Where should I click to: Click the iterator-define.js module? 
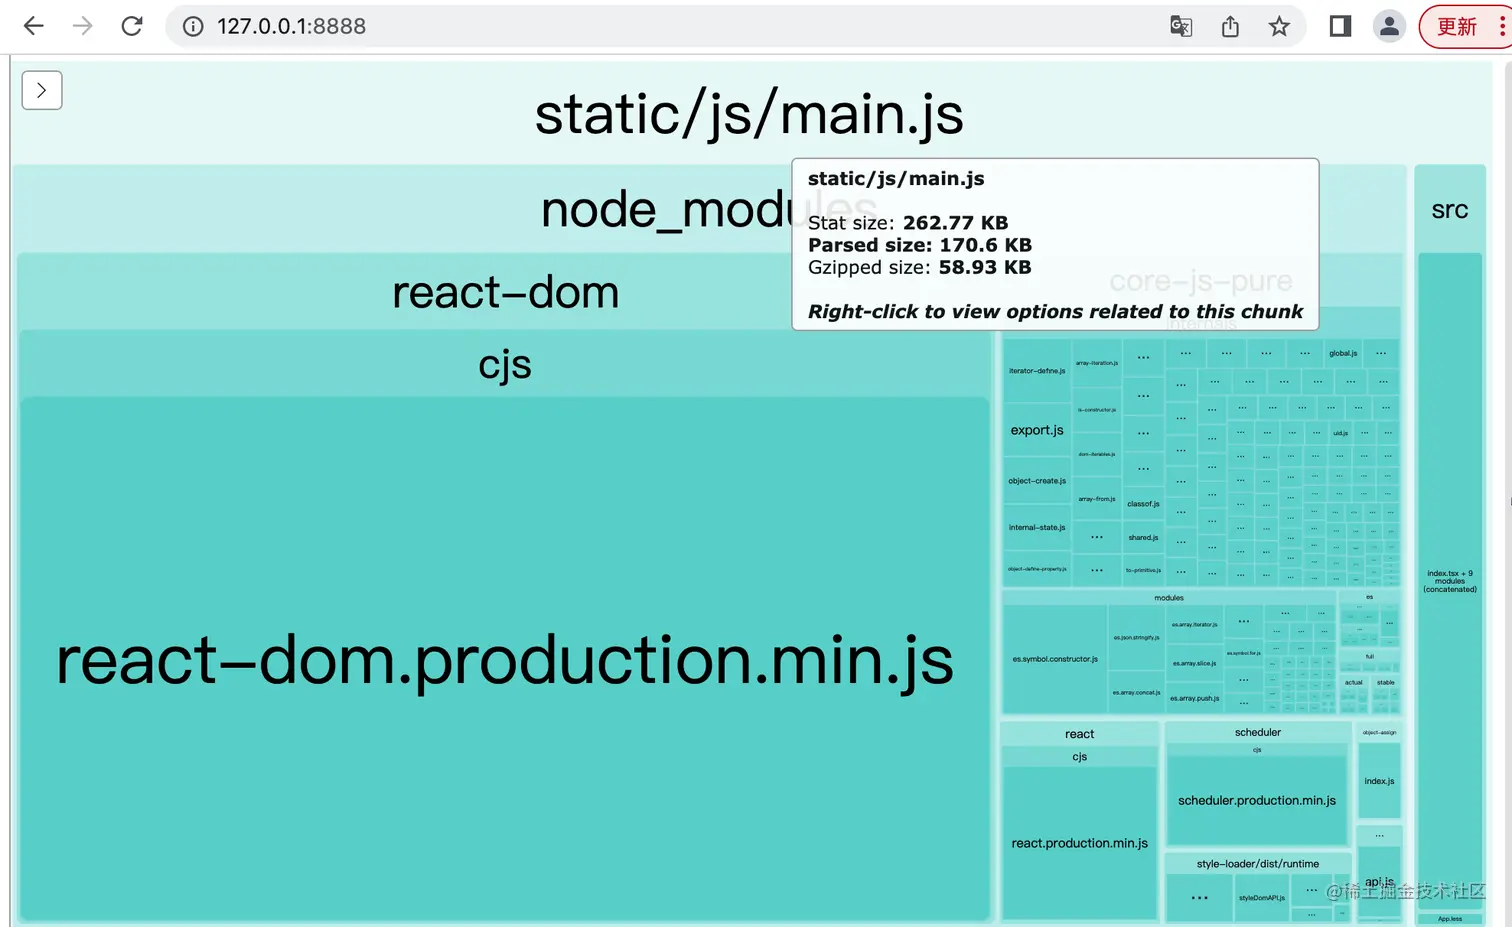[1037, 371]
